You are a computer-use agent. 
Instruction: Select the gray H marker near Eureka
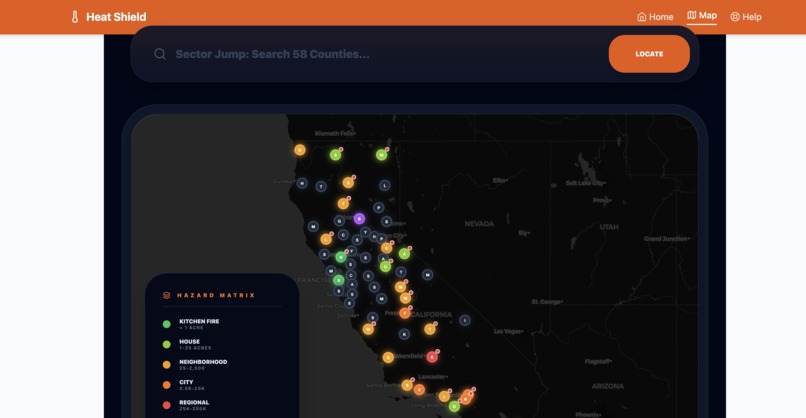pos(302,183)
